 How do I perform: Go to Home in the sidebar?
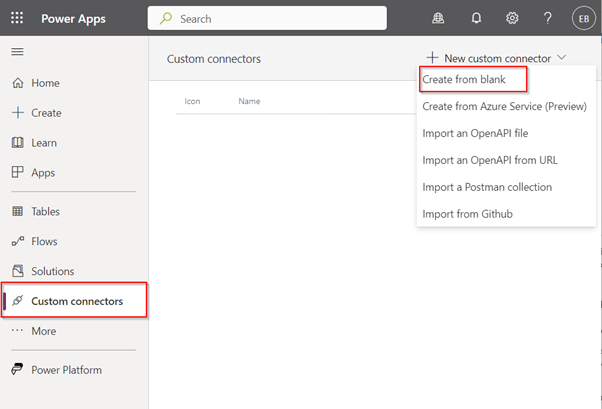[x=45, y=83]
